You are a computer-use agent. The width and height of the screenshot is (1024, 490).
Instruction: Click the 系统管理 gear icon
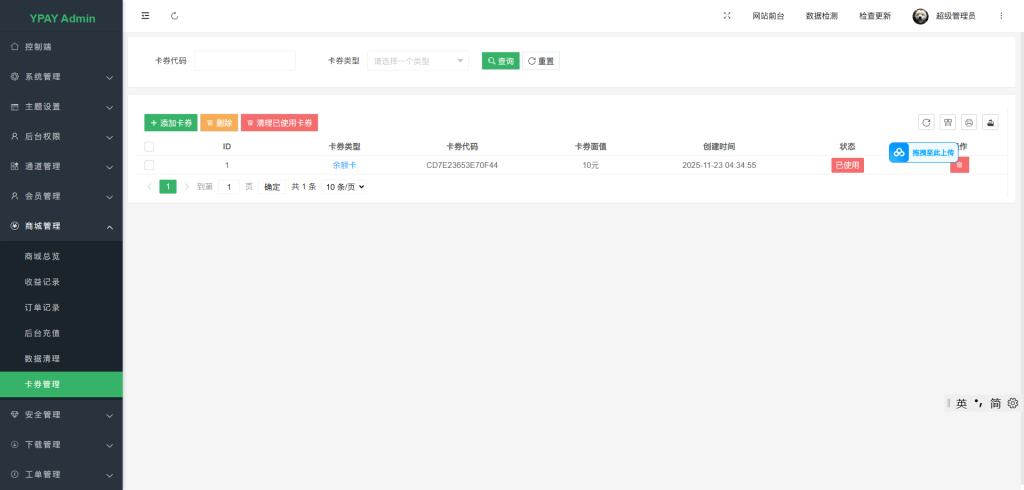[15, 76]
